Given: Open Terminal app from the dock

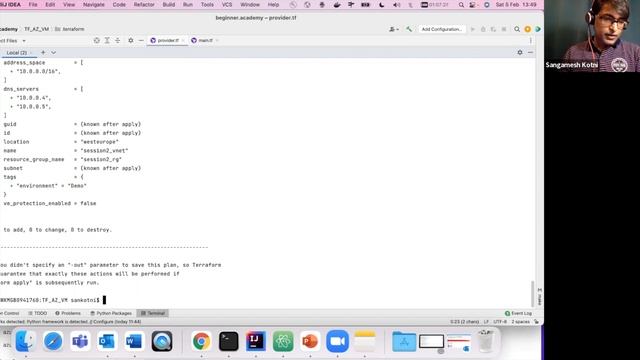Looking at the screenshot, I should coord(229,341).
